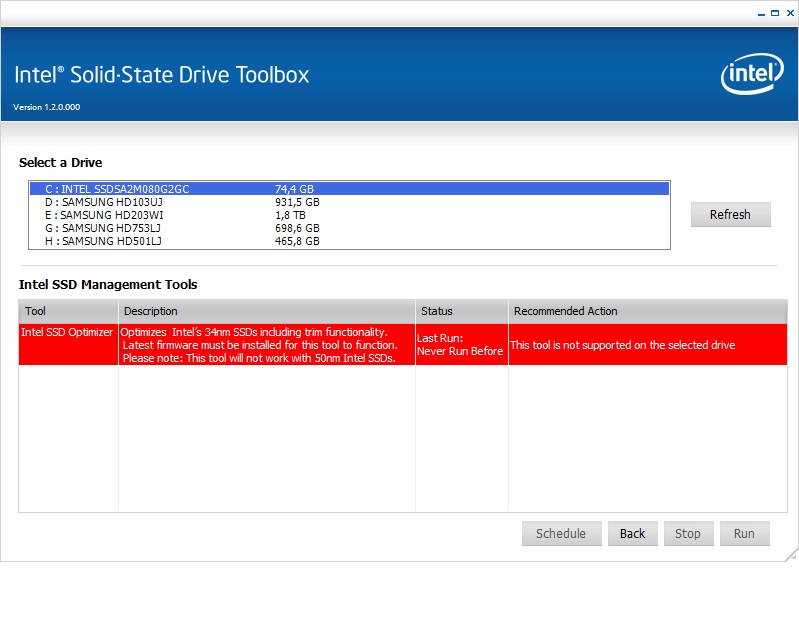Click the Version 1.2.0.000 label

[46, 107]
